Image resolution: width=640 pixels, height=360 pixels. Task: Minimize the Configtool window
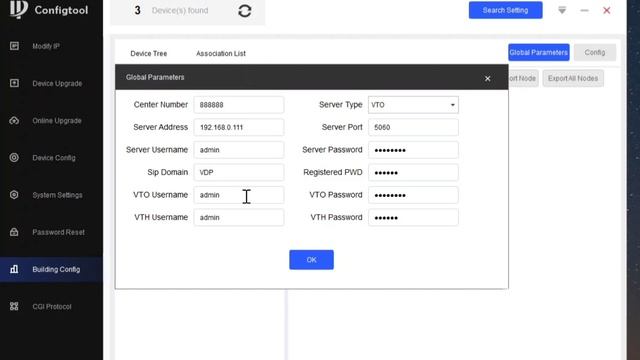coord(584,10)
